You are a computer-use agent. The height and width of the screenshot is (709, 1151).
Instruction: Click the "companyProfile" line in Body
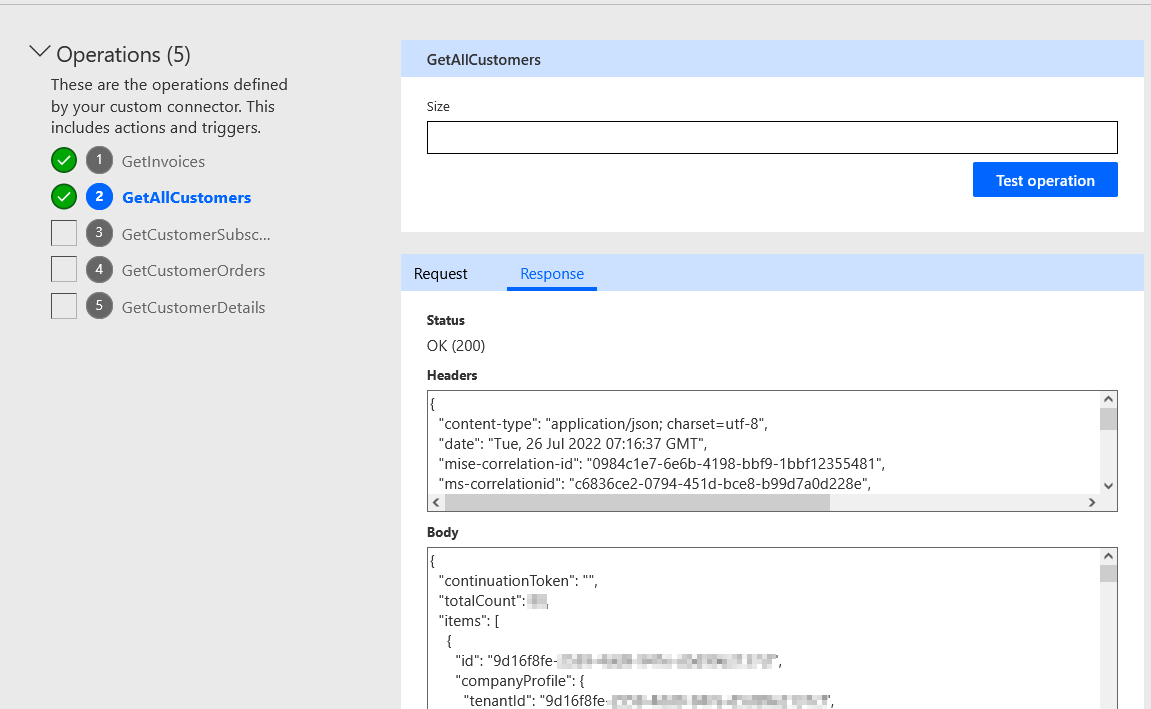[520, 681]
